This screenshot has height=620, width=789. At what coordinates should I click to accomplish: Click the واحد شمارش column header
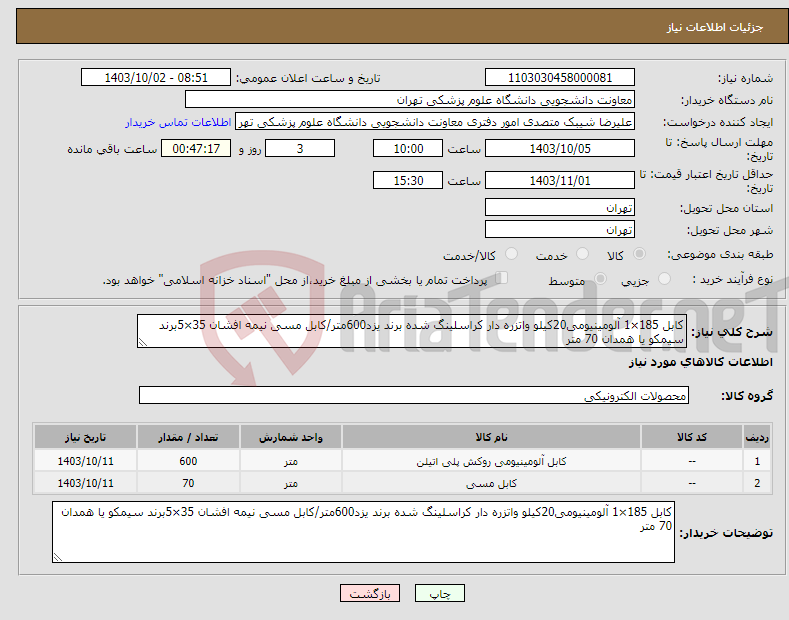291,437
